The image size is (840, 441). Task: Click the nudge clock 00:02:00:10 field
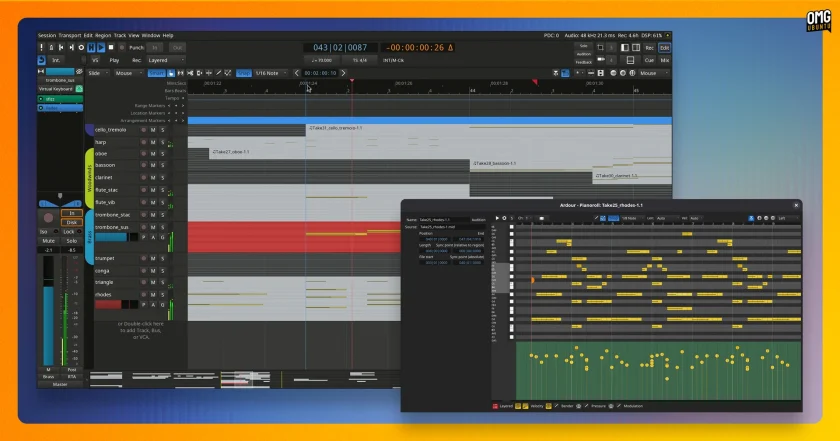click(x=320, y=73)
